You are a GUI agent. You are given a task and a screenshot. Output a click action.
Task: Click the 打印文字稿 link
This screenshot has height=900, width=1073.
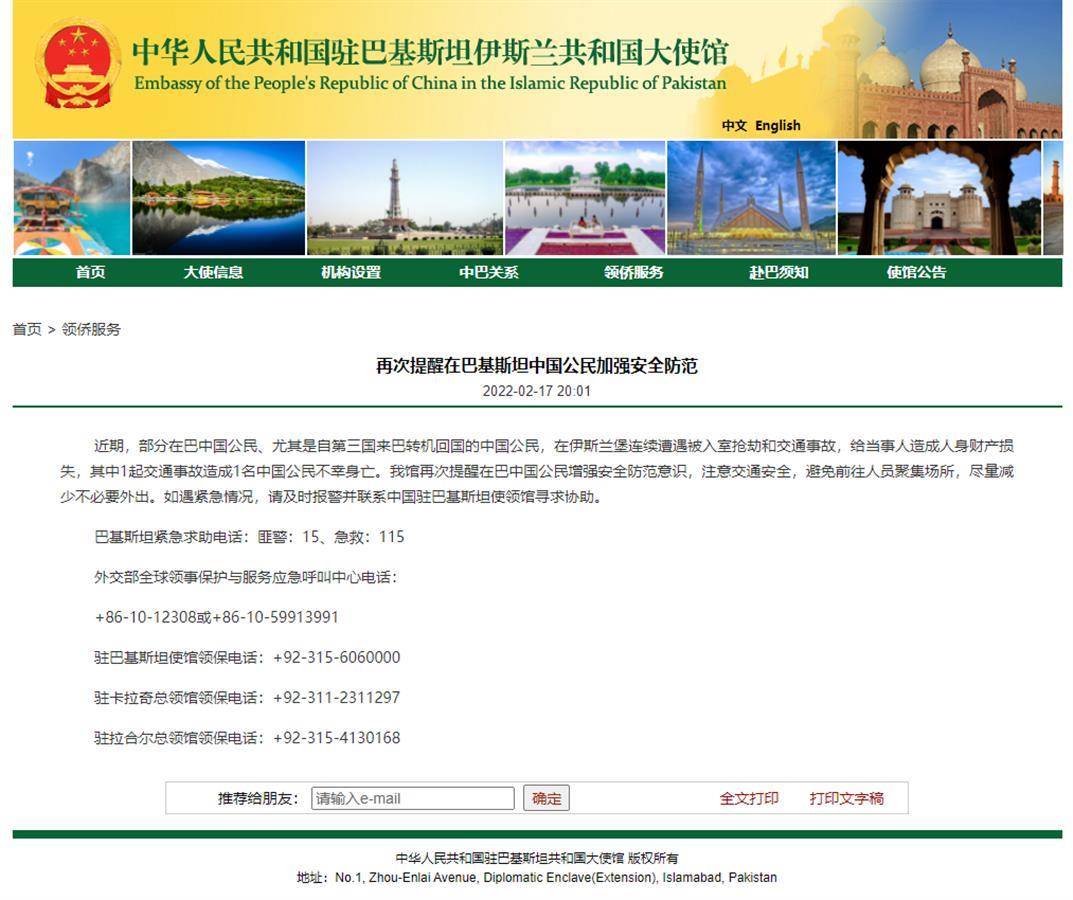pos(846,799)
